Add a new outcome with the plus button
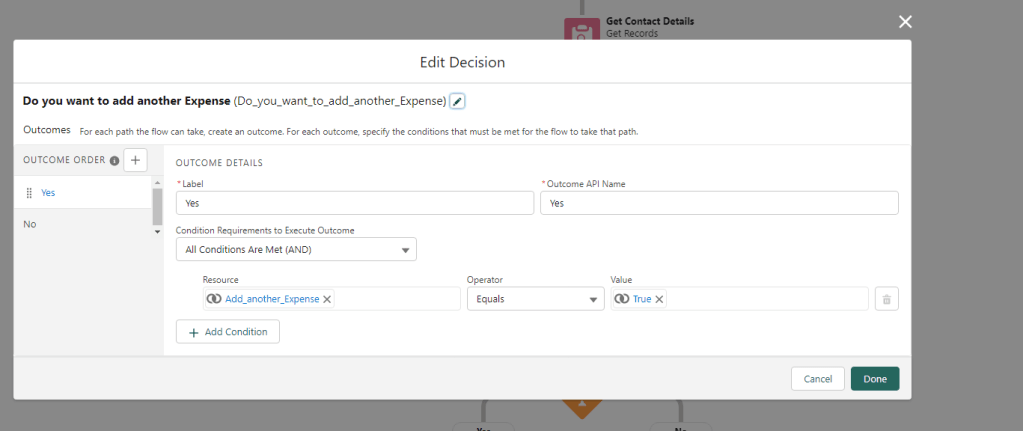This screenshot has height=431, width=1023. click(135, 160)
